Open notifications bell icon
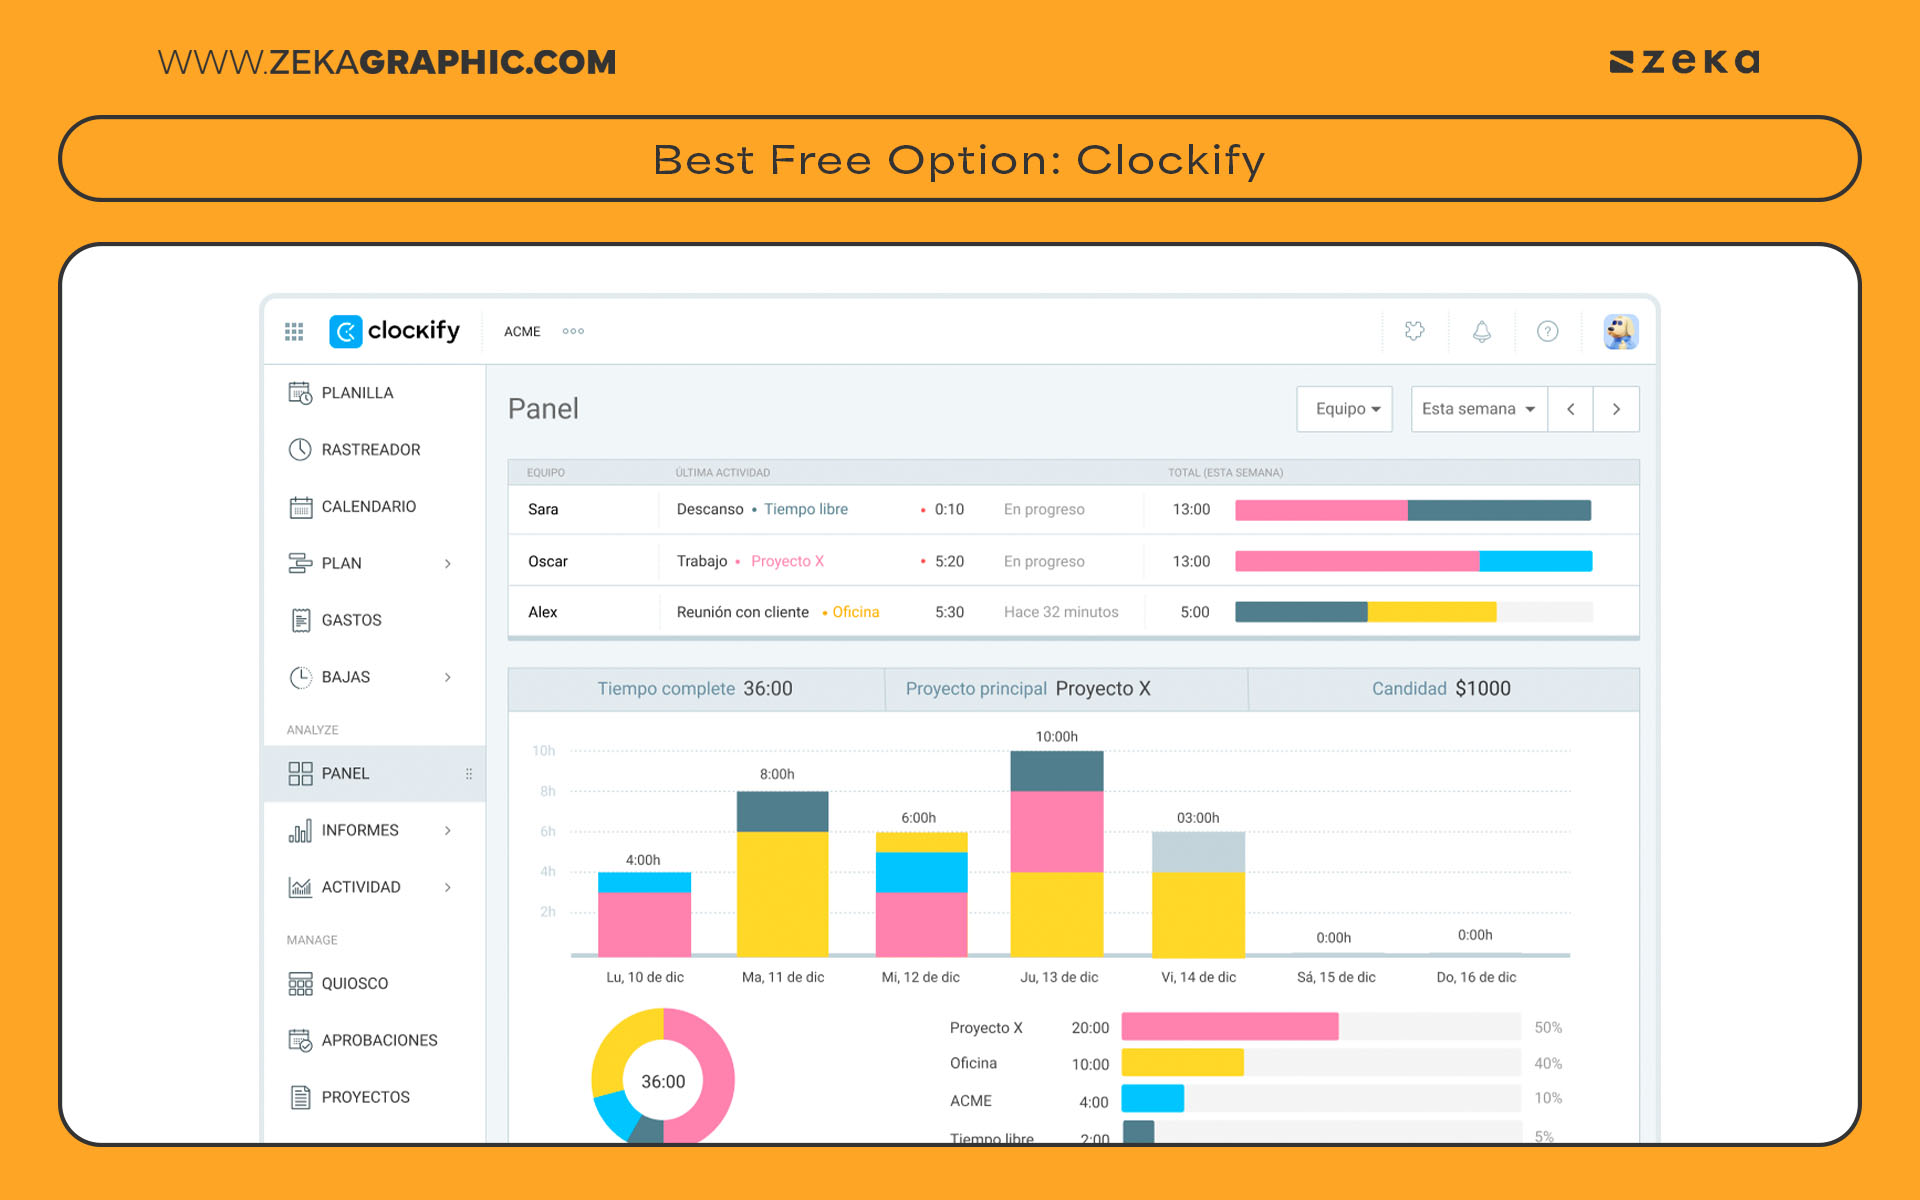This screenshot has height=1200, width=1920. click(1481, 331)
